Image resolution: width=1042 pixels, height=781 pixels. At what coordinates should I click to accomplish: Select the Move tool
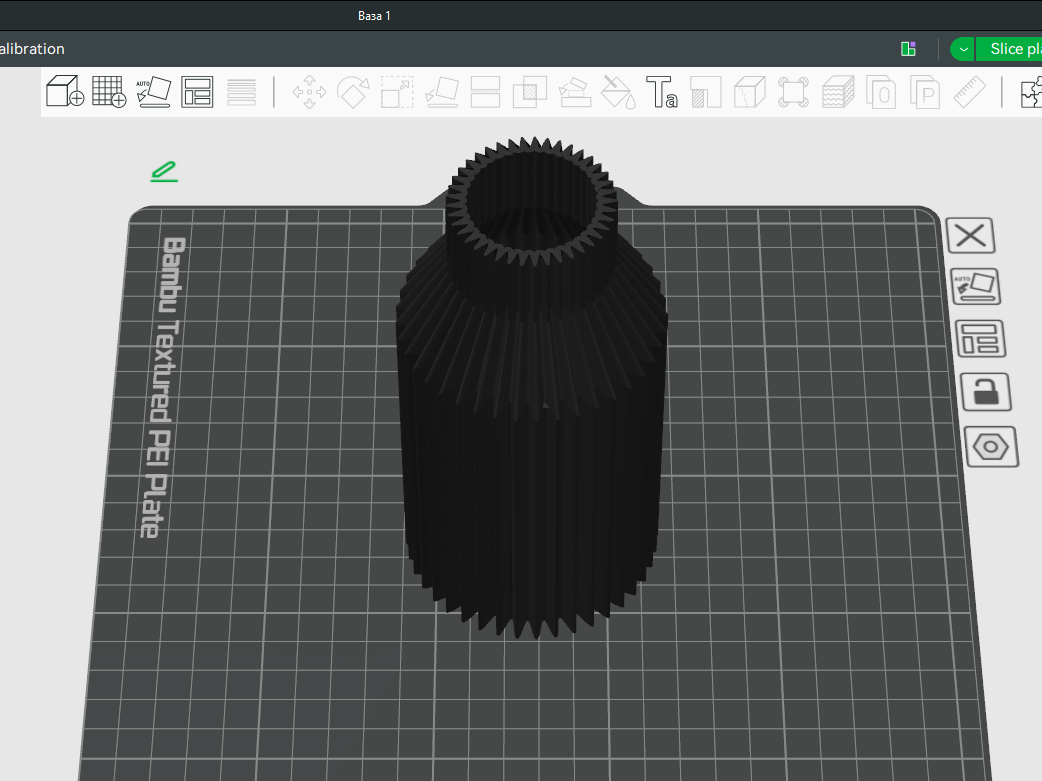[309, 93]
